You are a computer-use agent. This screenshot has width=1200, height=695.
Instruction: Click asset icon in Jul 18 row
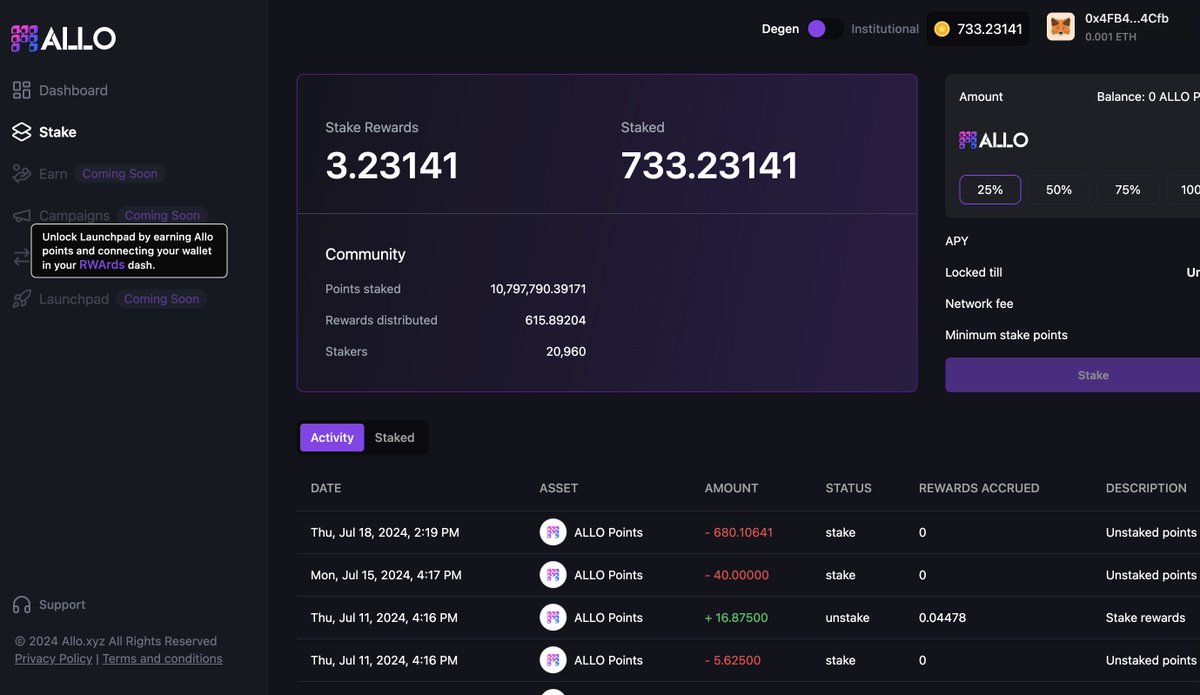click(553, 532)
